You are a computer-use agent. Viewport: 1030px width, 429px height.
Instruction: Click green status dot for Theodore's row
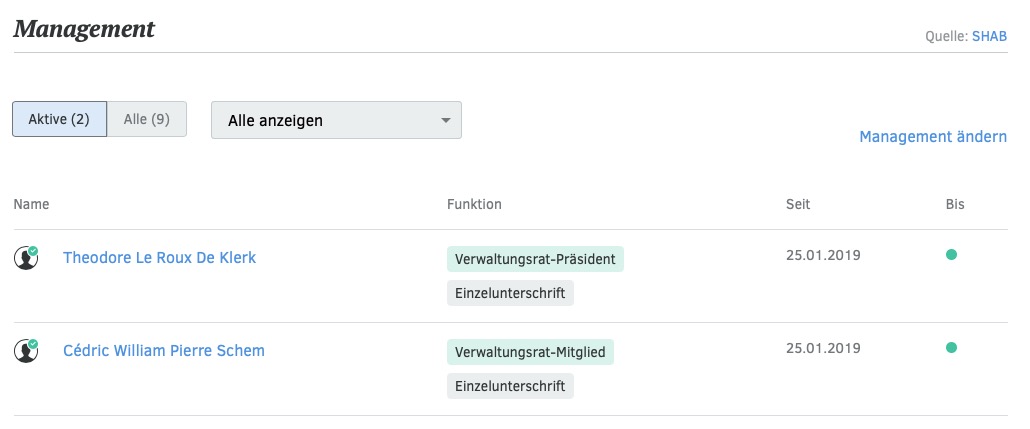[x=951, y=255]
